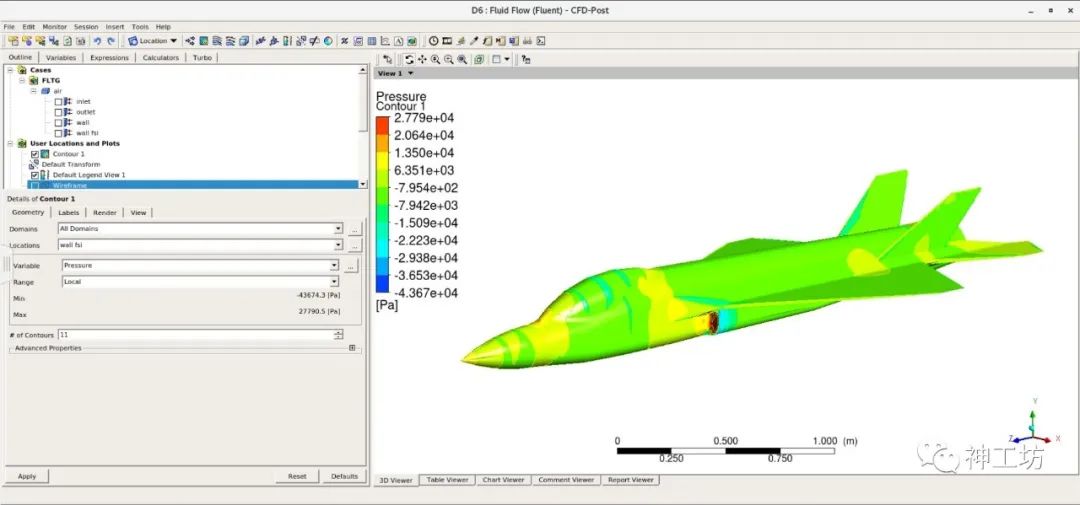Enable the wall boundary checkbox
1080x505 pixels.
(59, 123)
